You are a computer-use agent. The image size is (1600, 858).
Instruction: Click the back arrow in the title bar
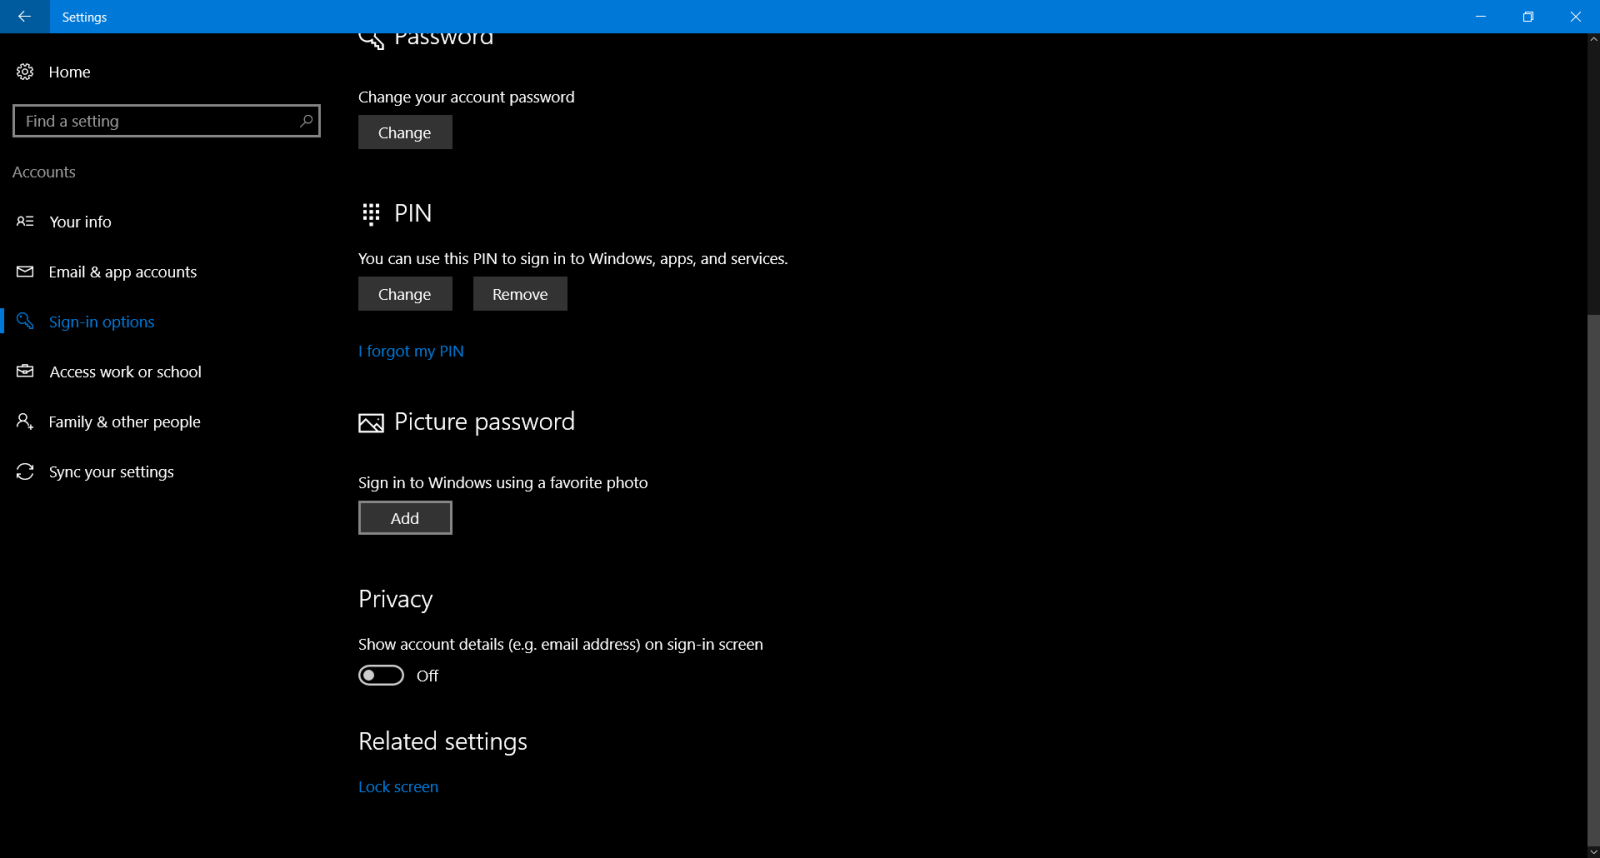(x=24, y=17)
